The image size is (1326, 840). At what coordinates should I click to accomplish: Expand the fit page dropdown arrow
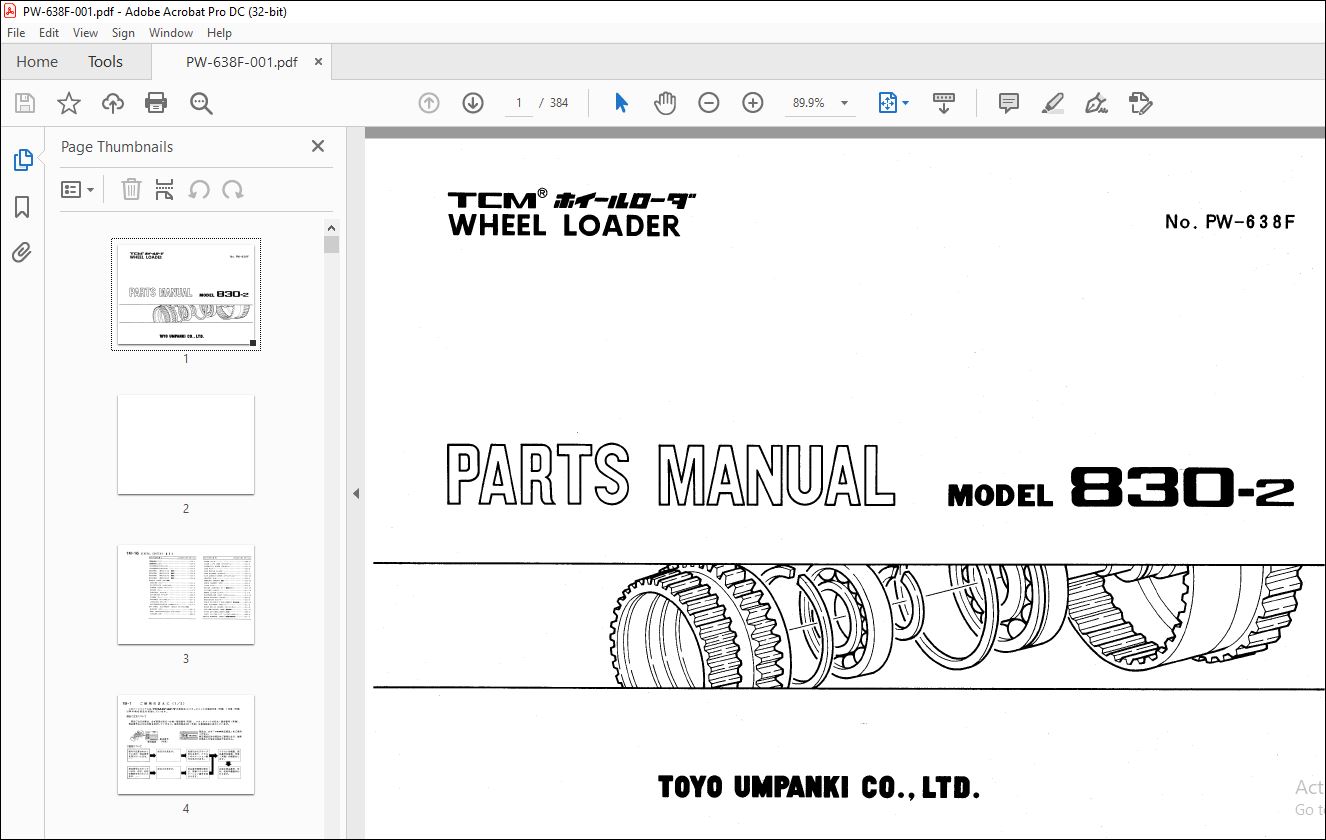click(906, 103)
